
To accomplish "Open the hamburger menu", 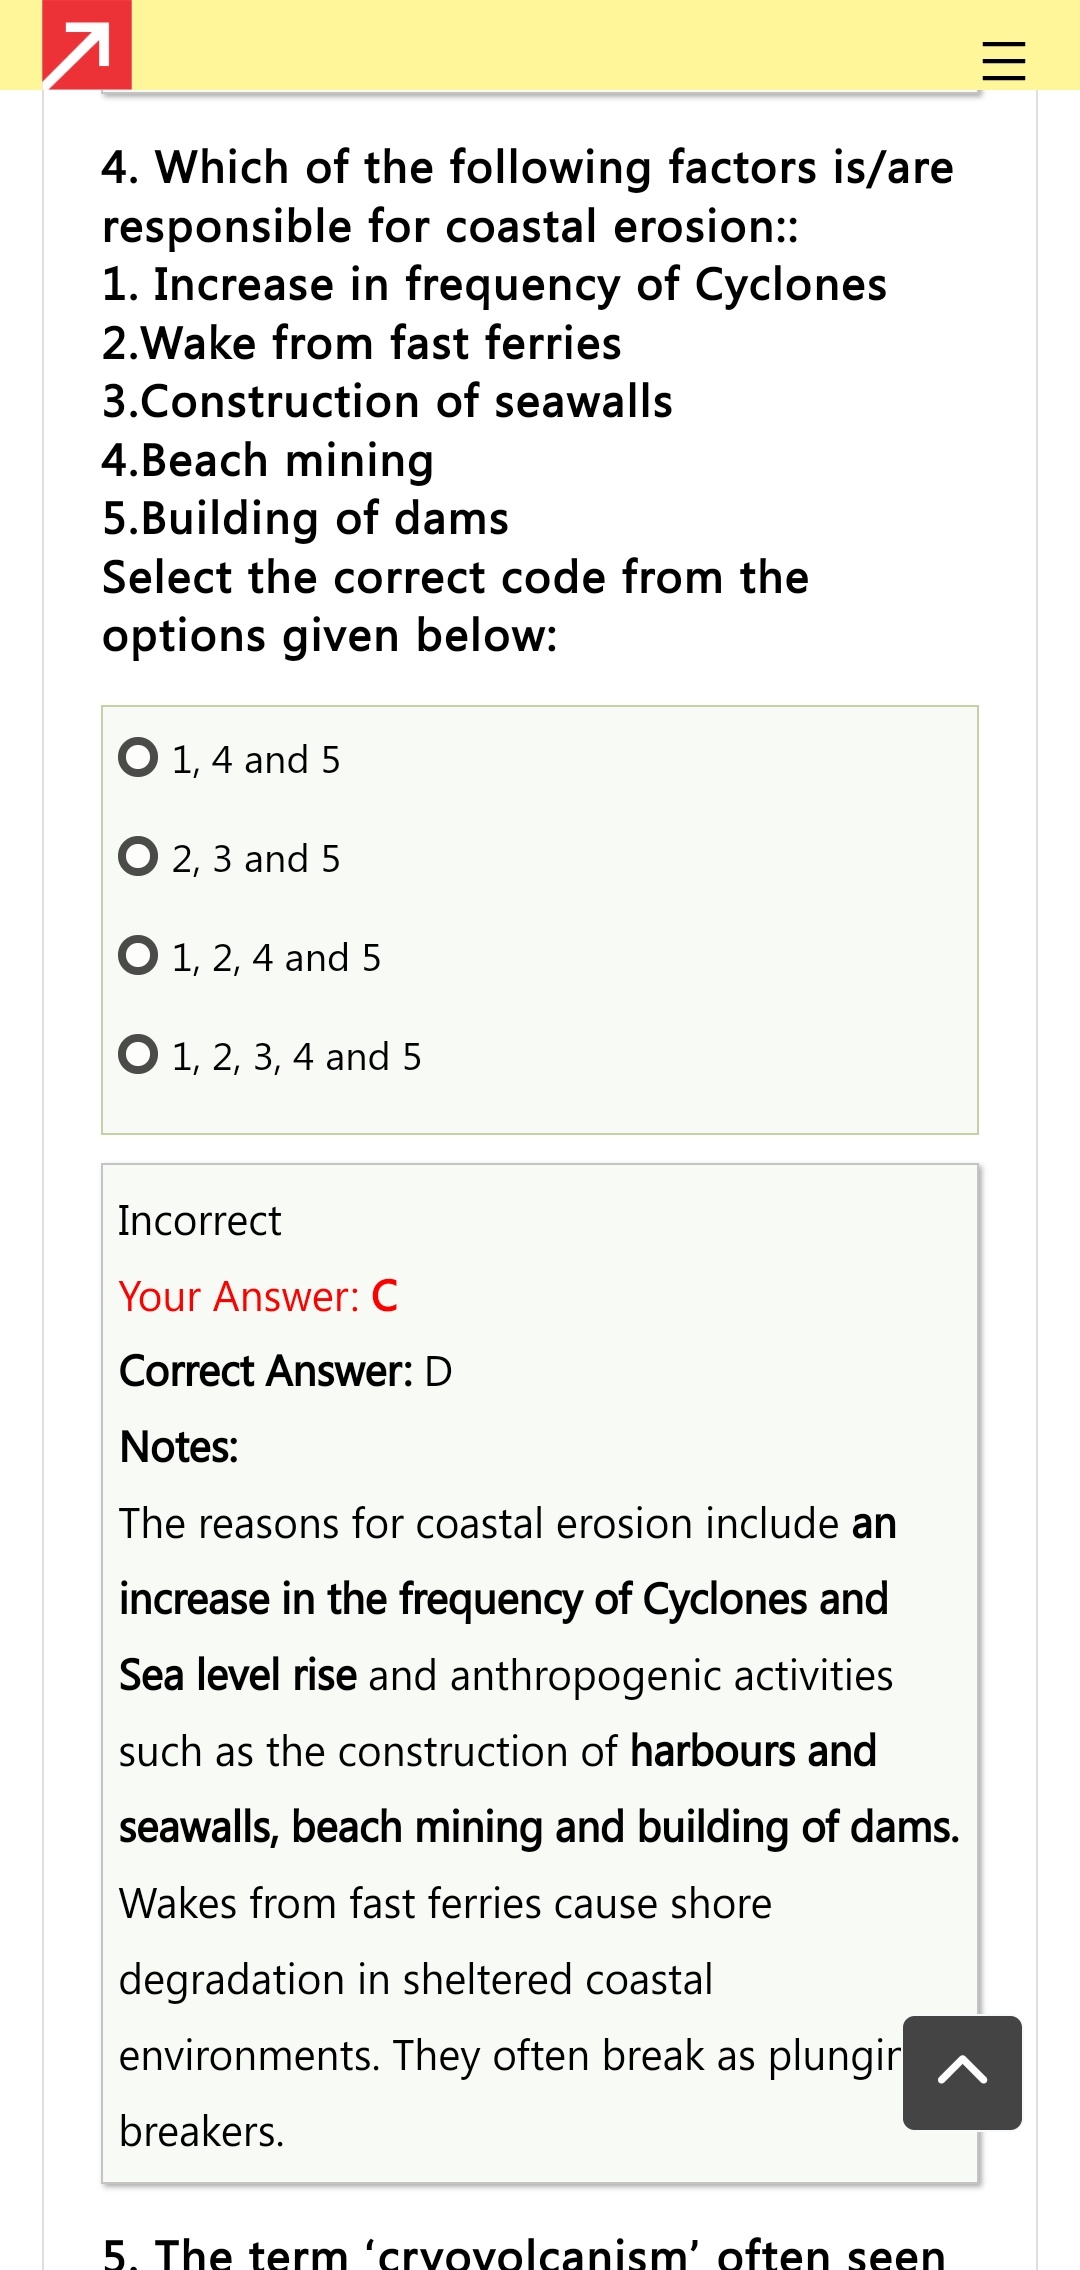I will [1003, 60].
